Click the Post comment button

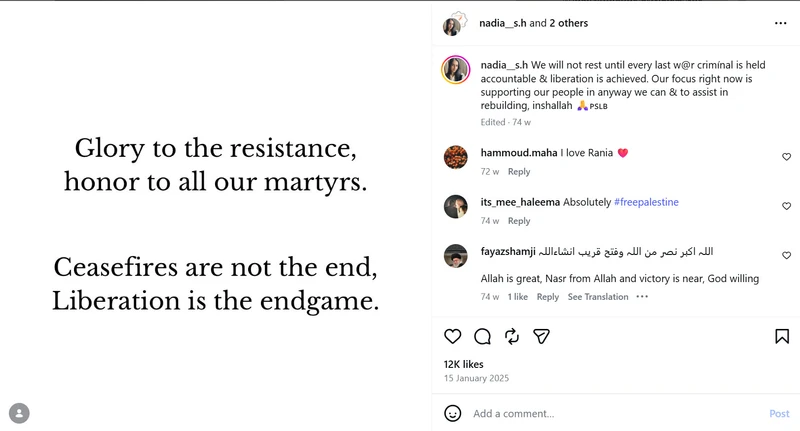coord(779,414)
